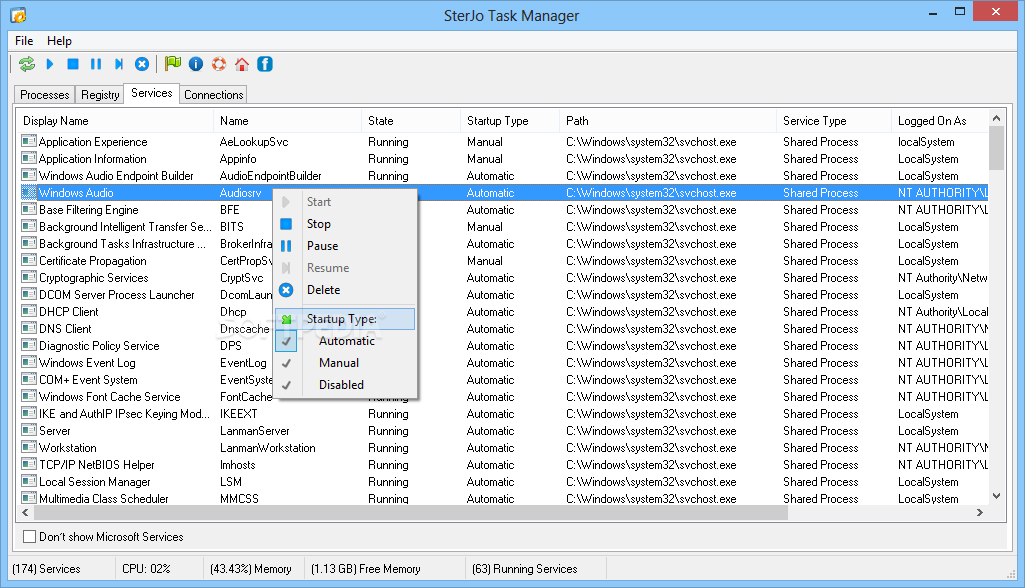Switch to the Registry tab
Viewport: 1025px width, 588px height.
[x=100, y=95]
